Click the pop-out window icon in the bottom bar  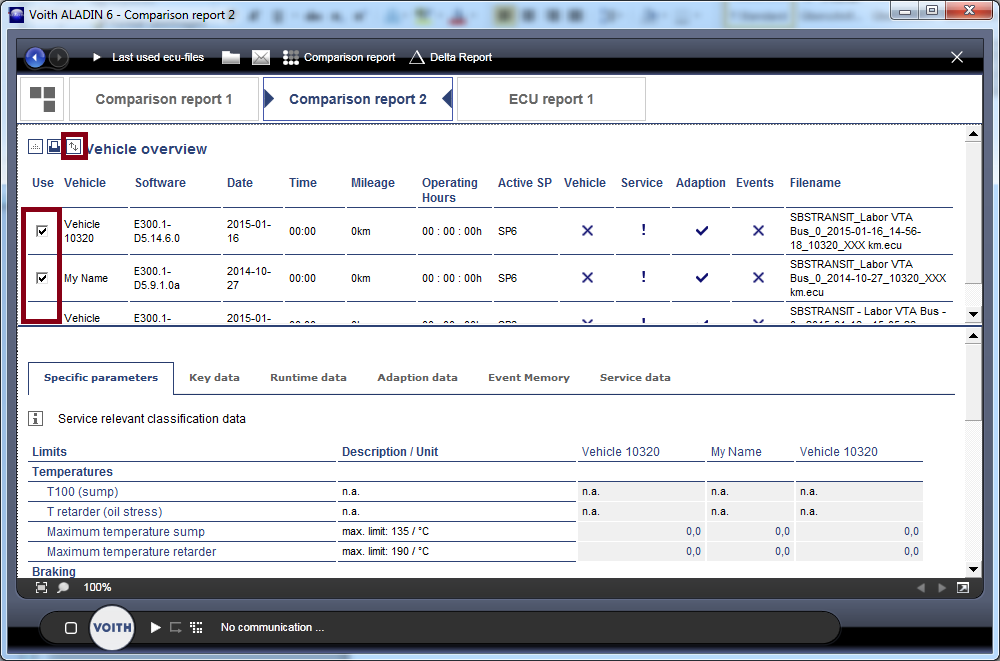click(x=963, y=588)
